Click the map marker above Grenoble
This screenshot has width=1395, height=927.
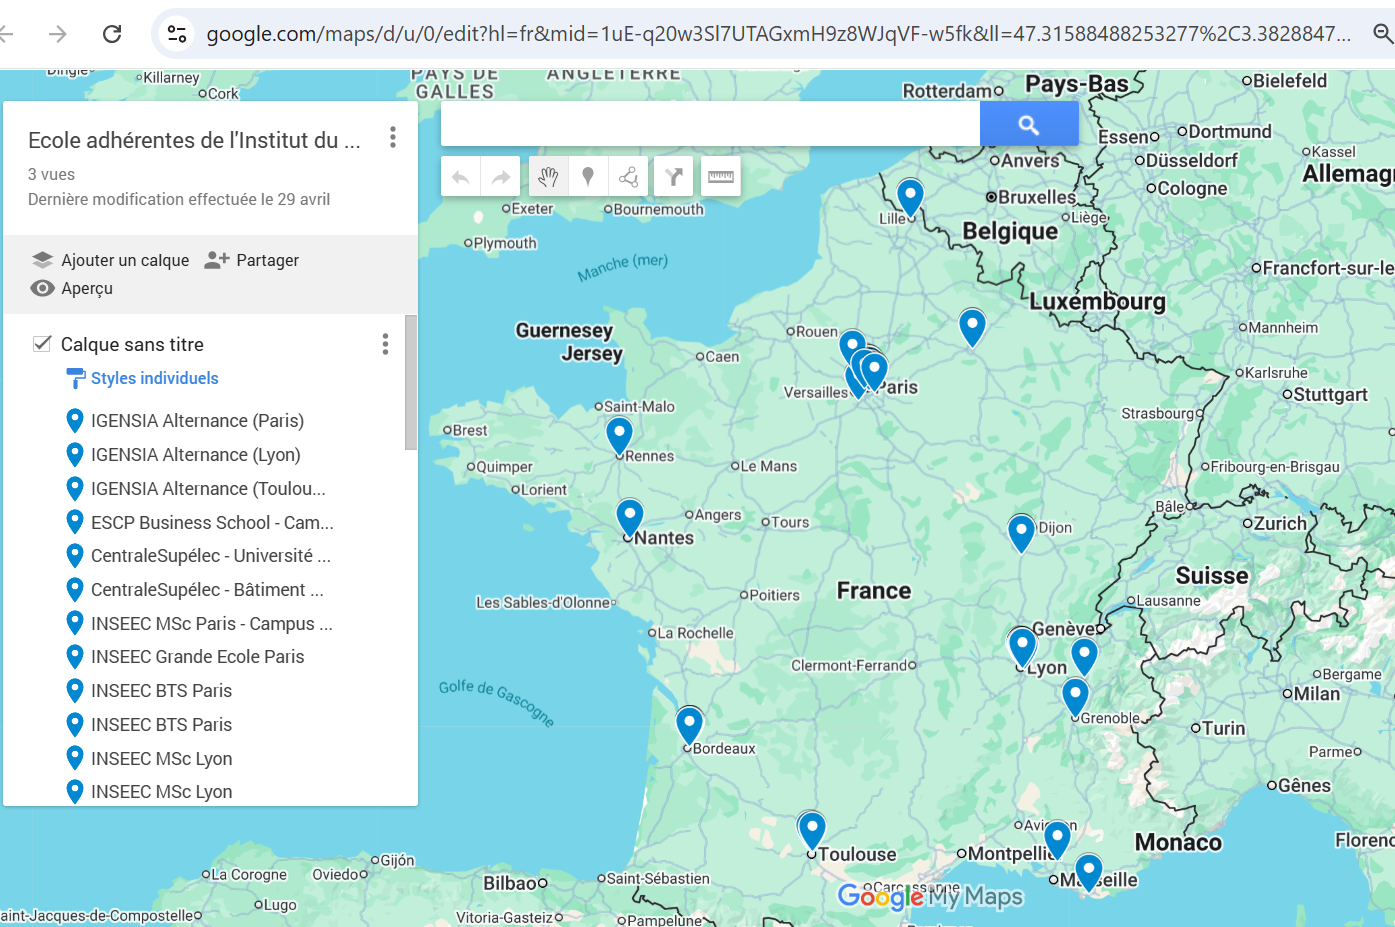(x=1075, y=695)
